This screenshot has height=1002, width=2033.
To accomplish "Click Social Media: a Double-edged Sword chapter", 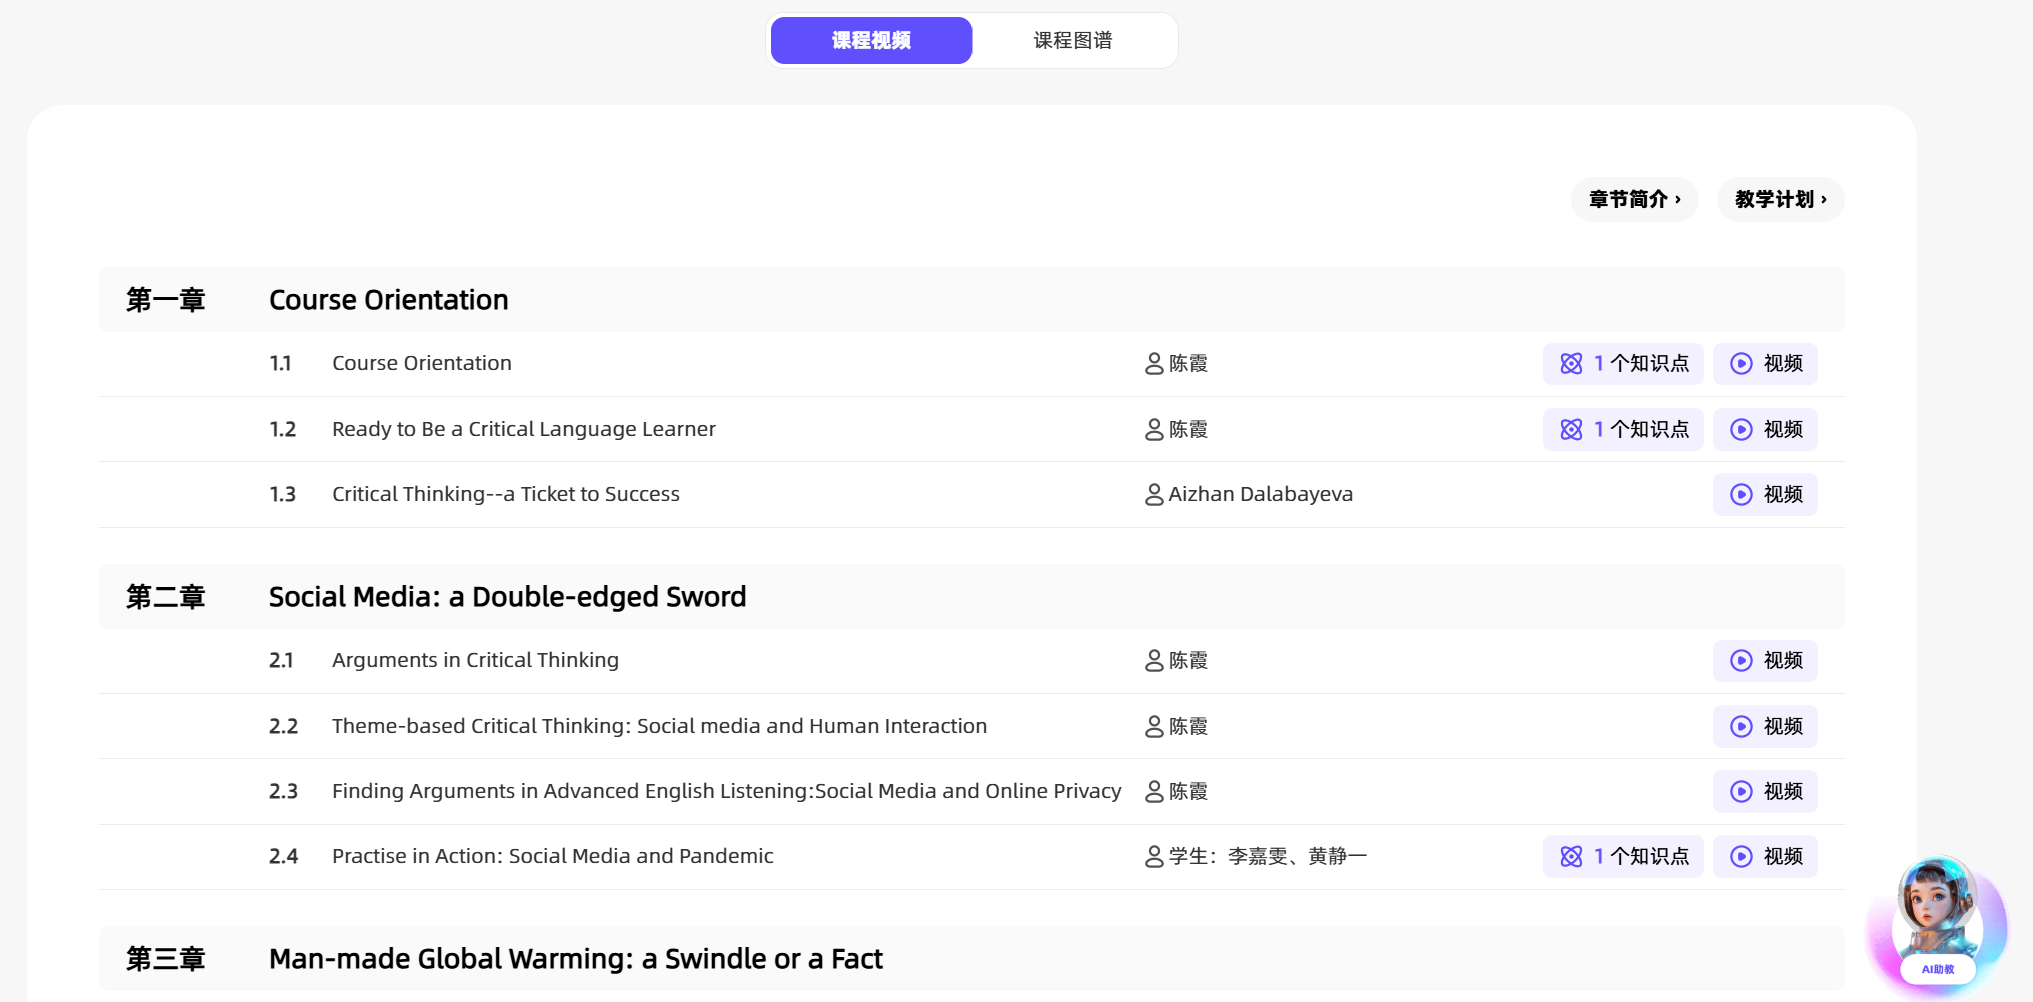I will (507, 597).
